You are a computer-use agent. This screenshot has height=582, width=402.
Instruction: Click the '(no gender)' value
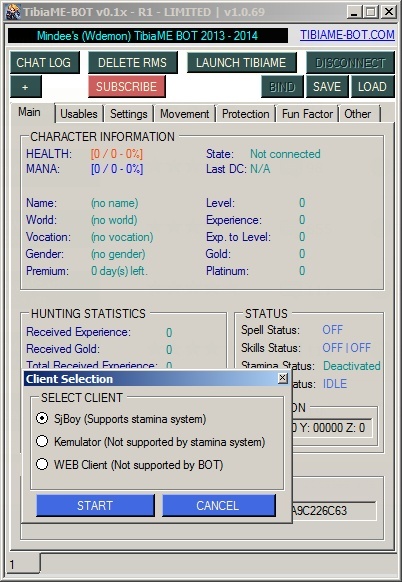118,254
